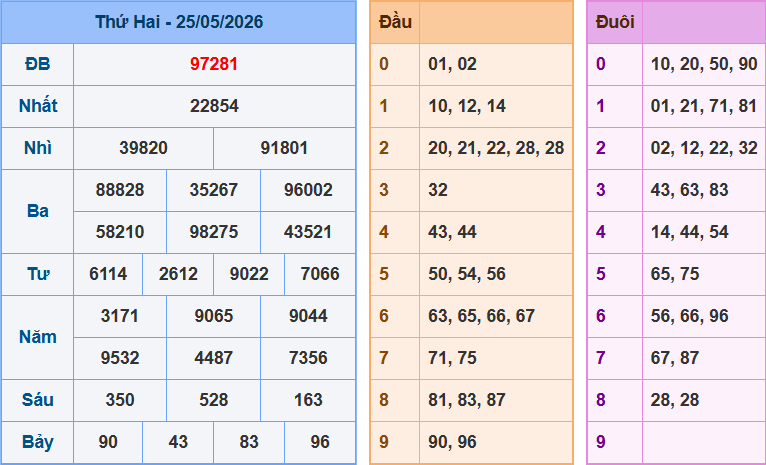Click the Năm number 3171
The image size is (766, 465).
click(120, 316)
